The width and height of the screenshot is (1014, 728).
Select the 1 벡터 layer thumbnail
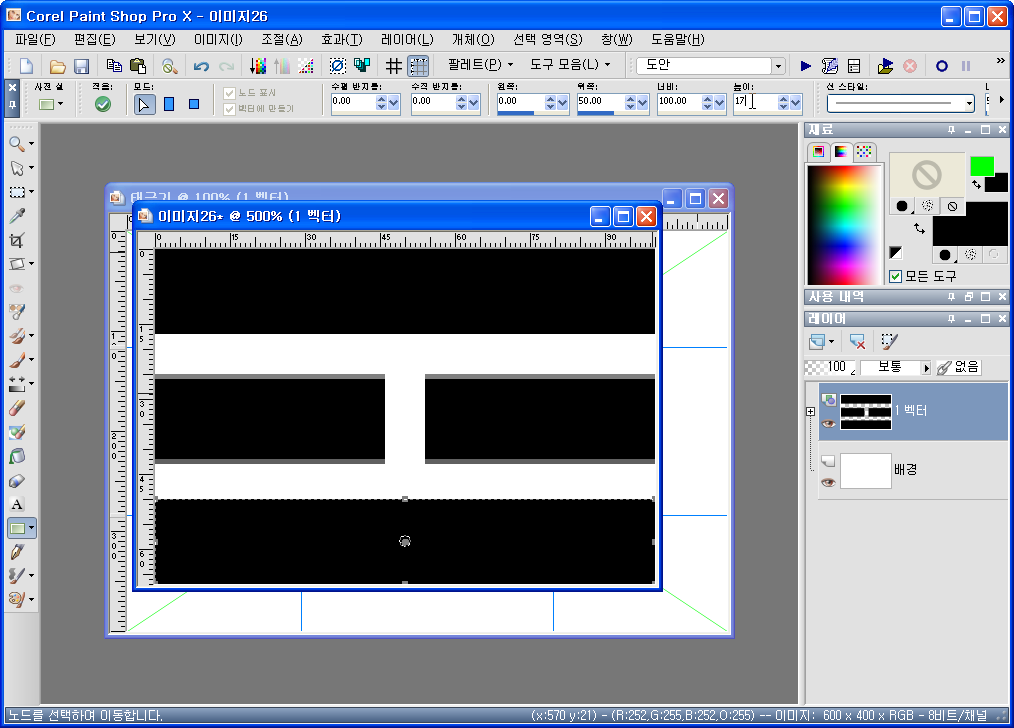(865, 412)
